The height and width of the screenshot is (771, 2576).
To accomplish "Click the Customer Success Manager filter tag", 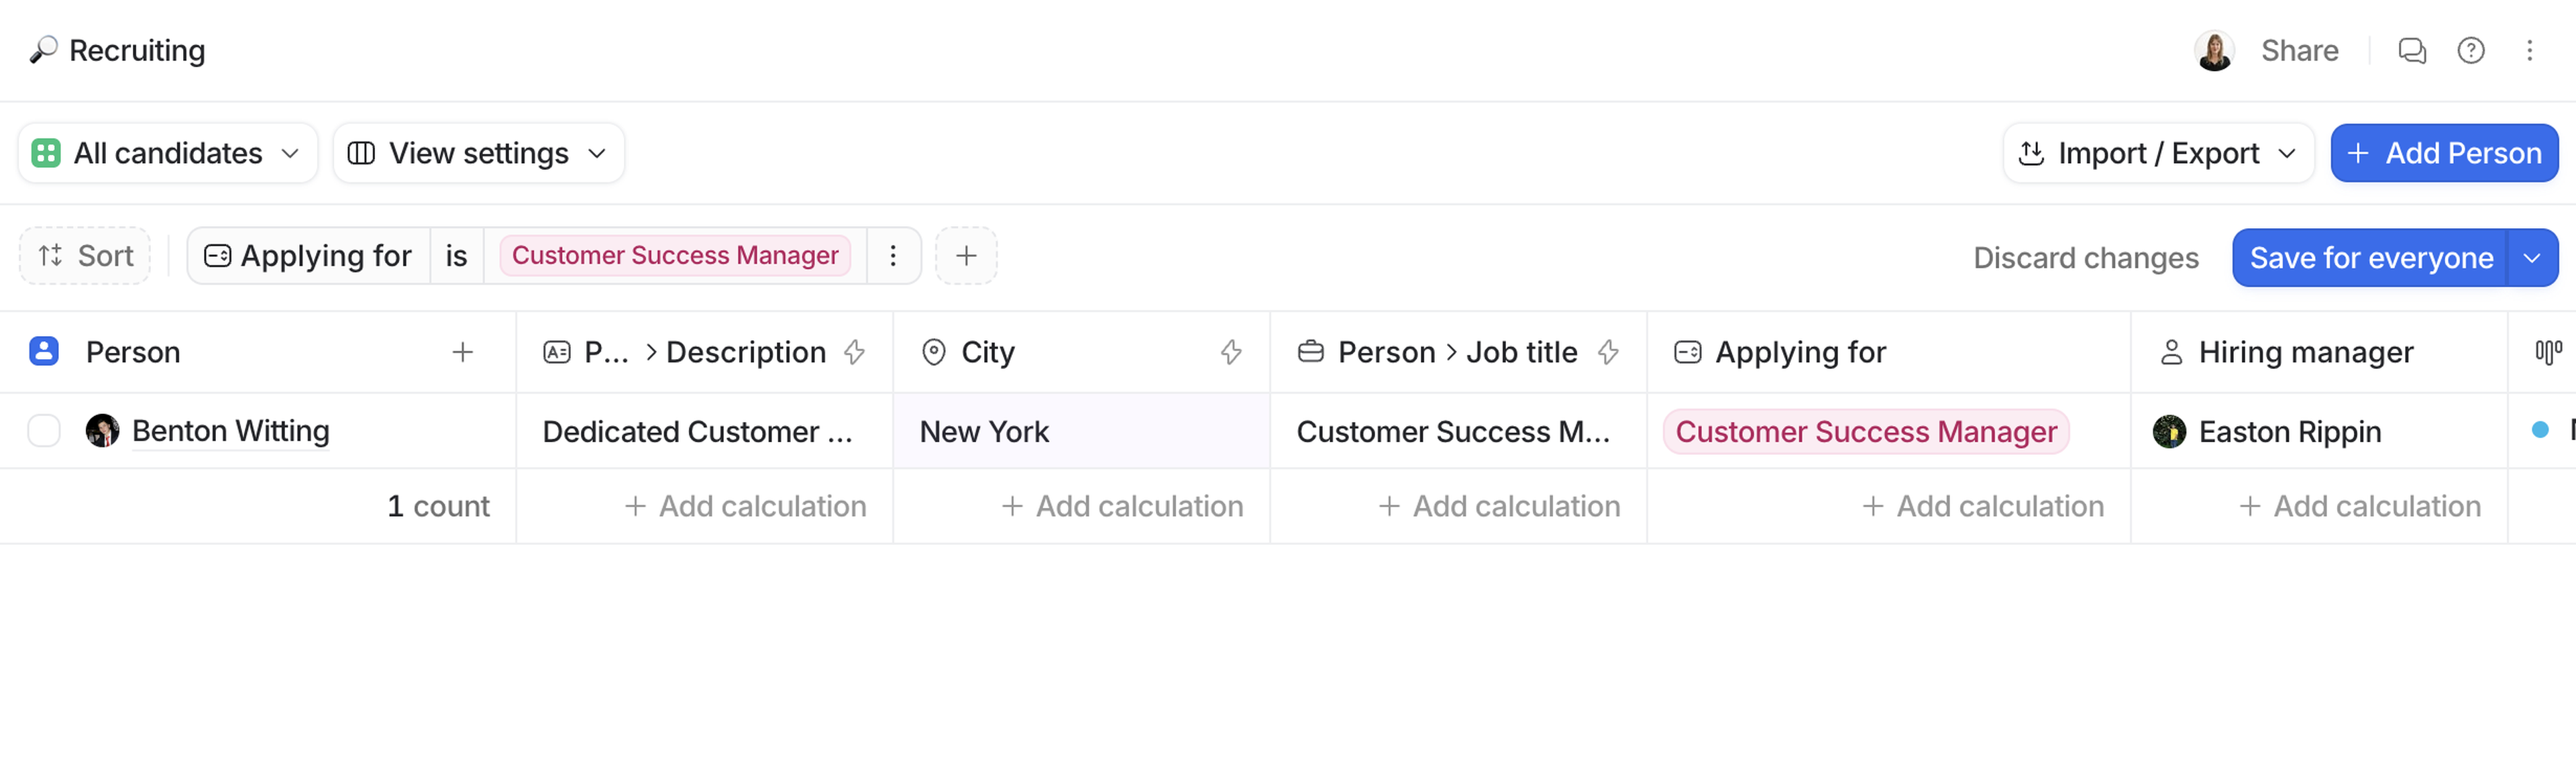I will [x=675, y=256].
